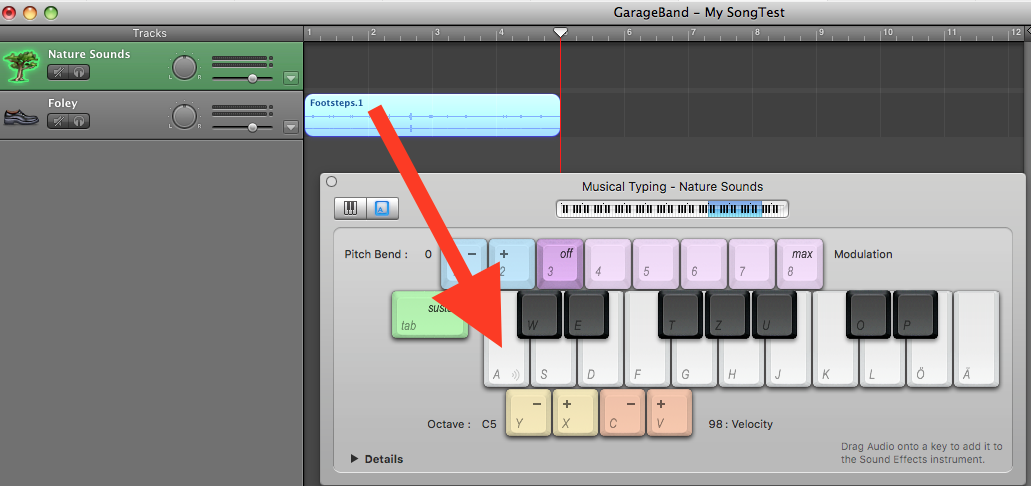Viewport: 1031px width, 486px height.
Task: Adjust the Nature Sounds volume slider handle
Action: point(252,78)
